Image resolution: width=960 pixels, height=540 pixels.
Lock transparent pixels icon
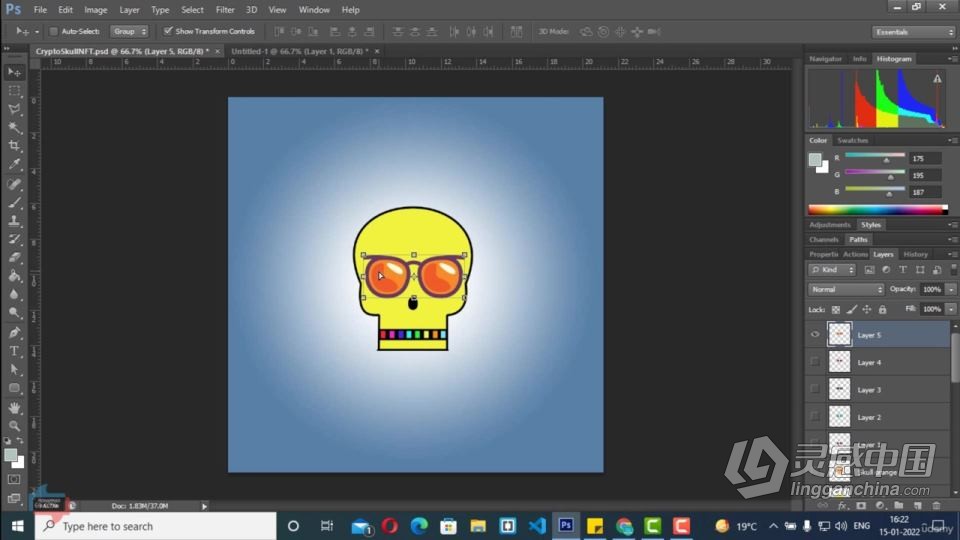(836, 310)
